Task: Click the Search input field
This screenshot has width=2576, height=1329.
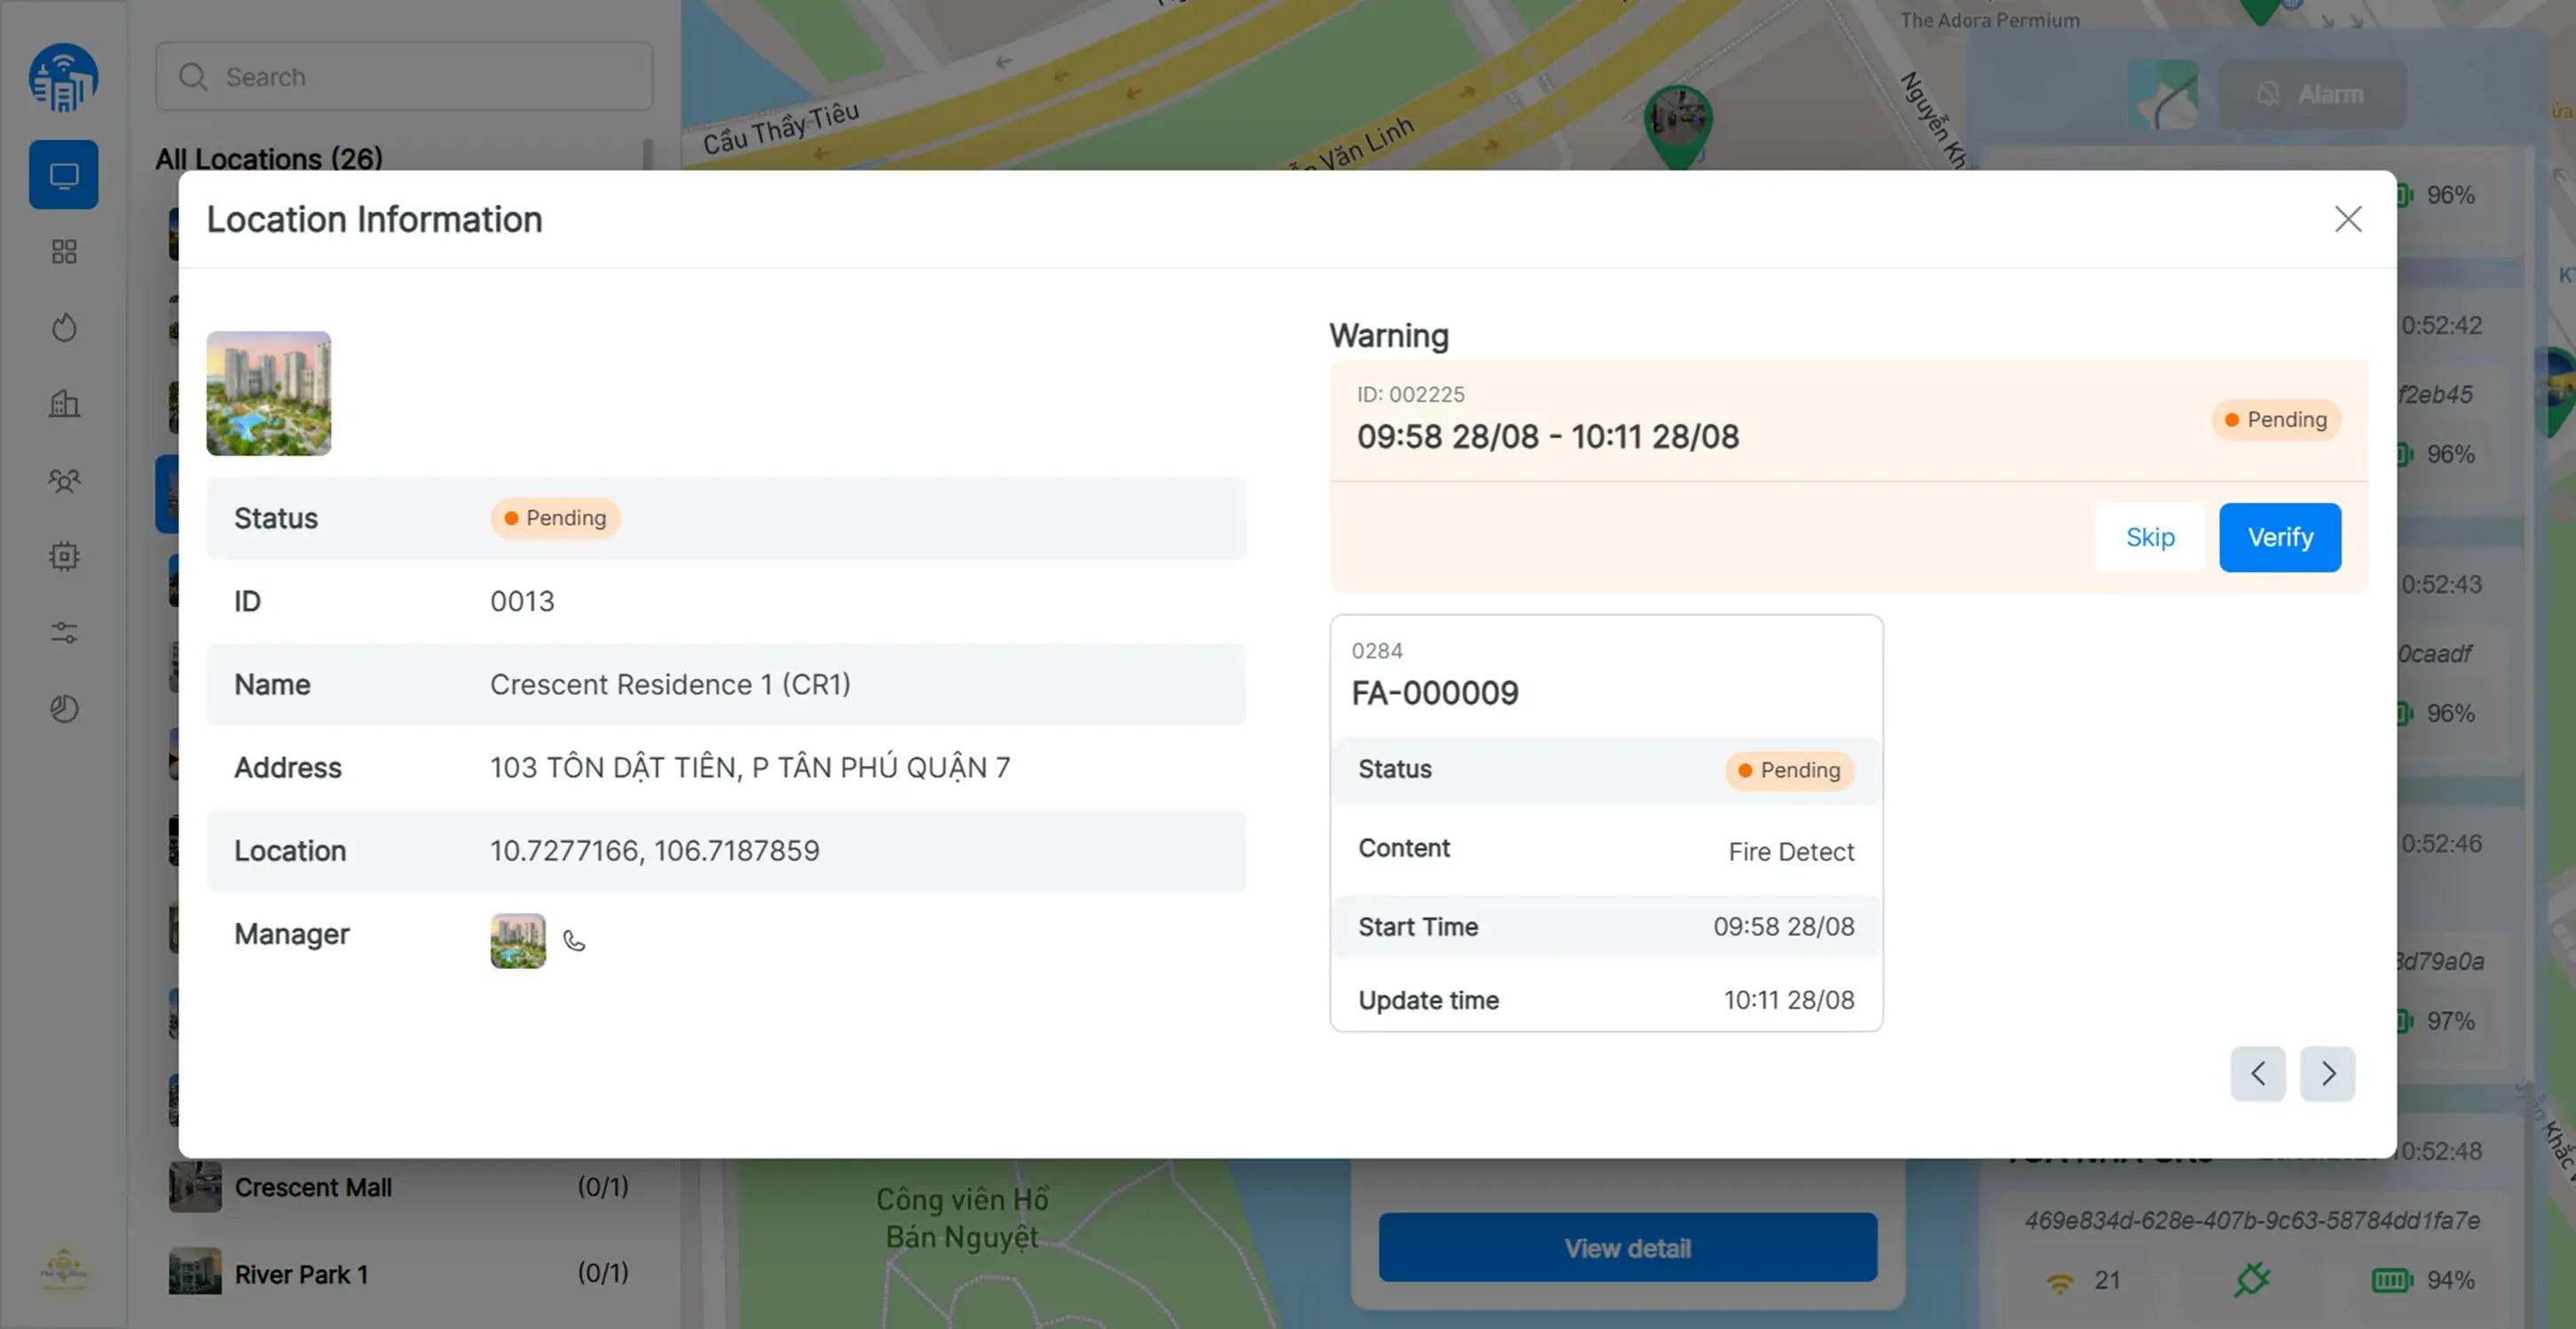Action: tap(404, 76)
